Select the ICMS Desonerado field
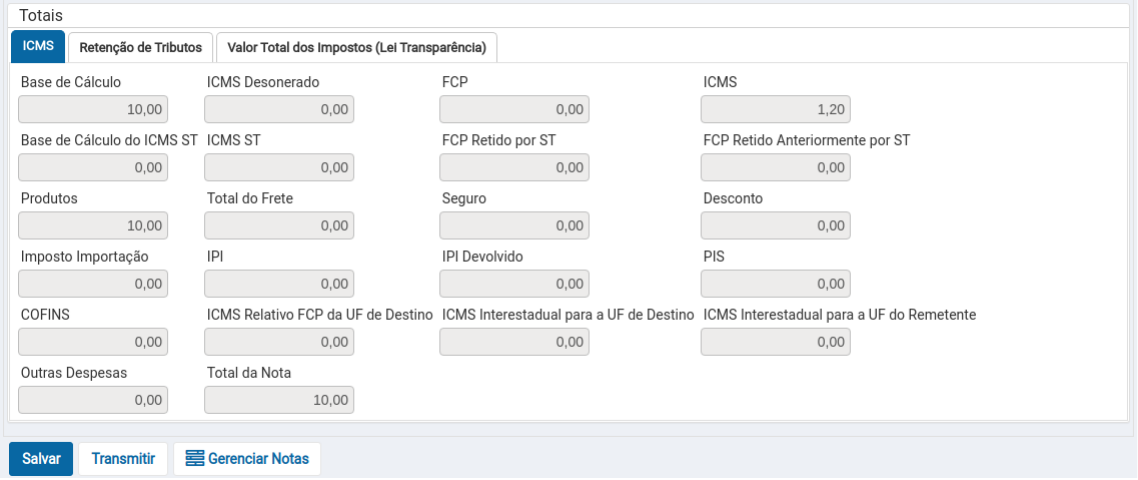This screenshot has height=480, width=1138. point(279,110)
